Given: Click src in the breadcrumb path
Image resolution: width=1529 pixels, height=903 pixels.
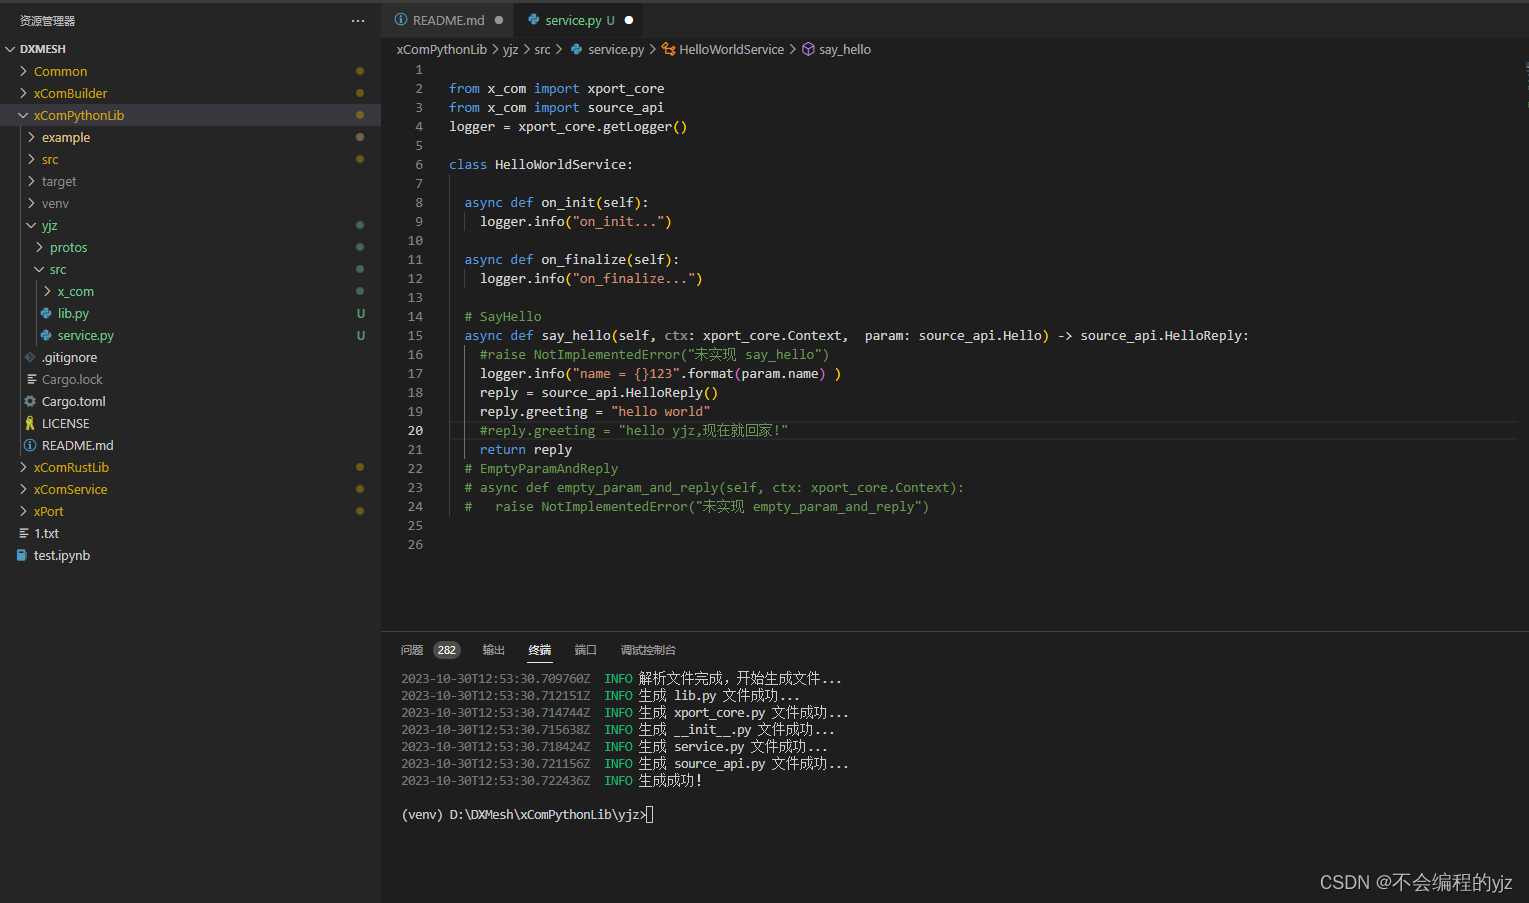Looking at the screenshot, I should 542,49.
